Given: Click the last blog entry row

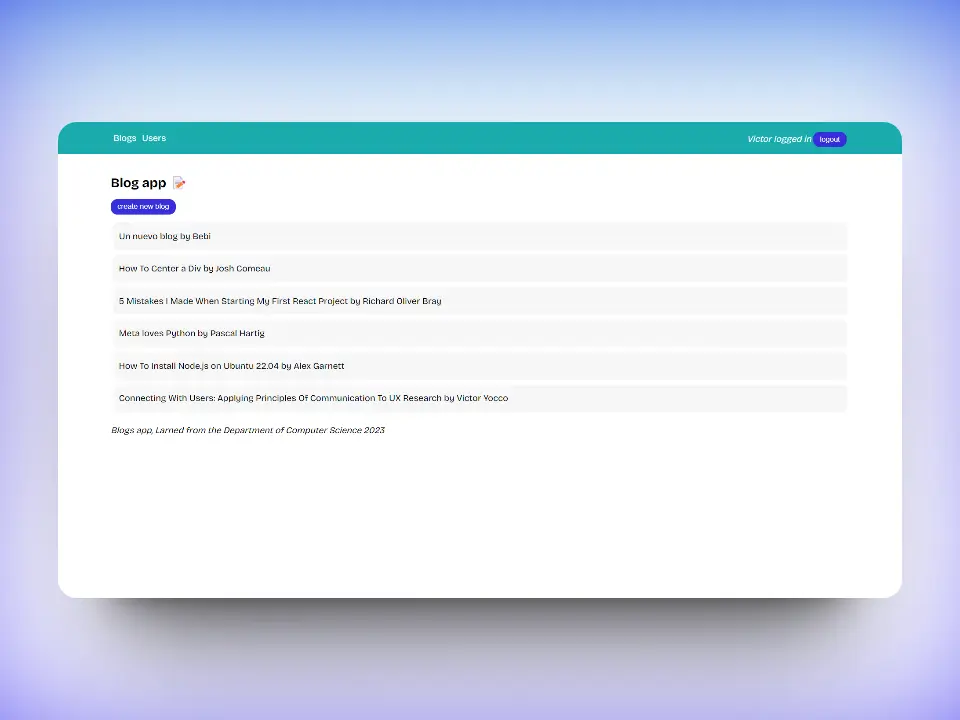Looking at the screenshot, I should pos(480,397).
